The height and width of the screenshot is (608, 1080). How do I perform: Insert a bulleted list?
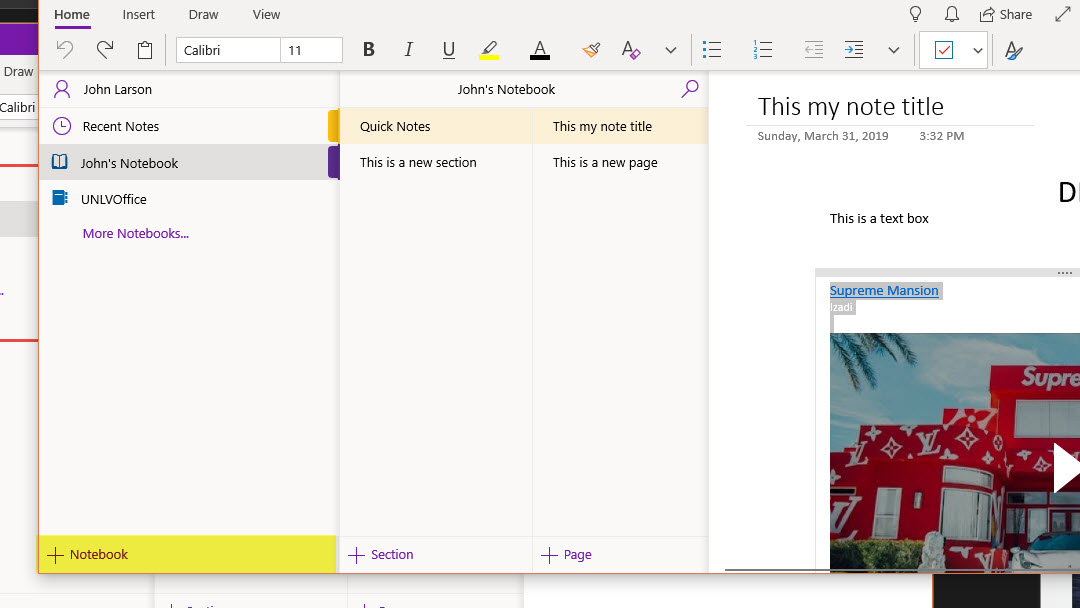pos(712,50)
